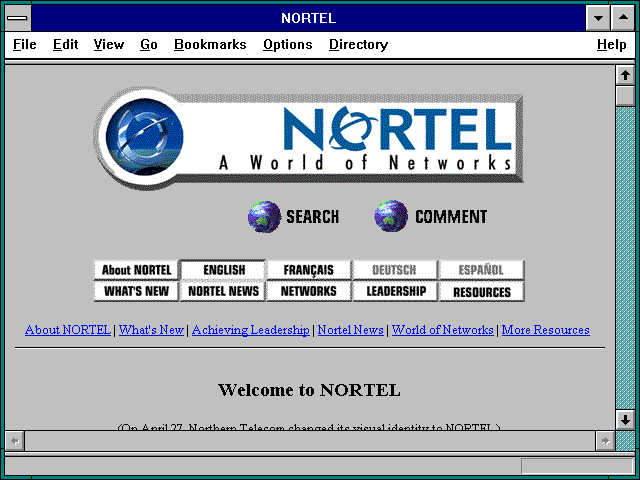Follow the Nortel News text link

tap(351, 330)
